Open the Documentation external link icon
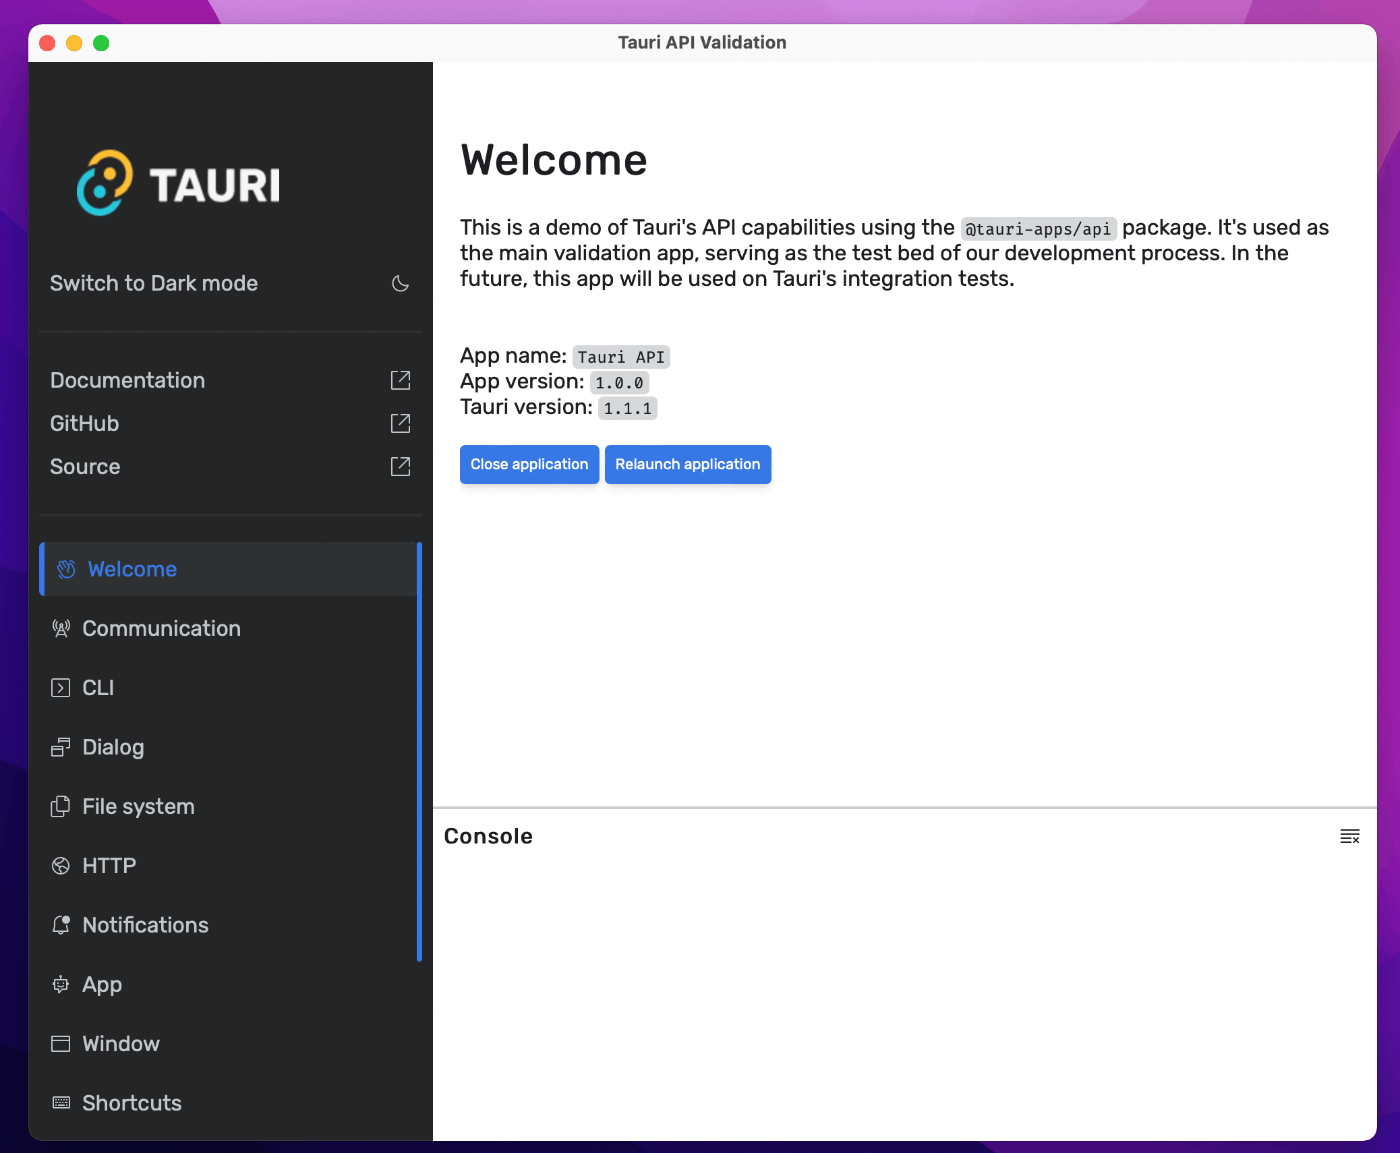 coord(400,380)
